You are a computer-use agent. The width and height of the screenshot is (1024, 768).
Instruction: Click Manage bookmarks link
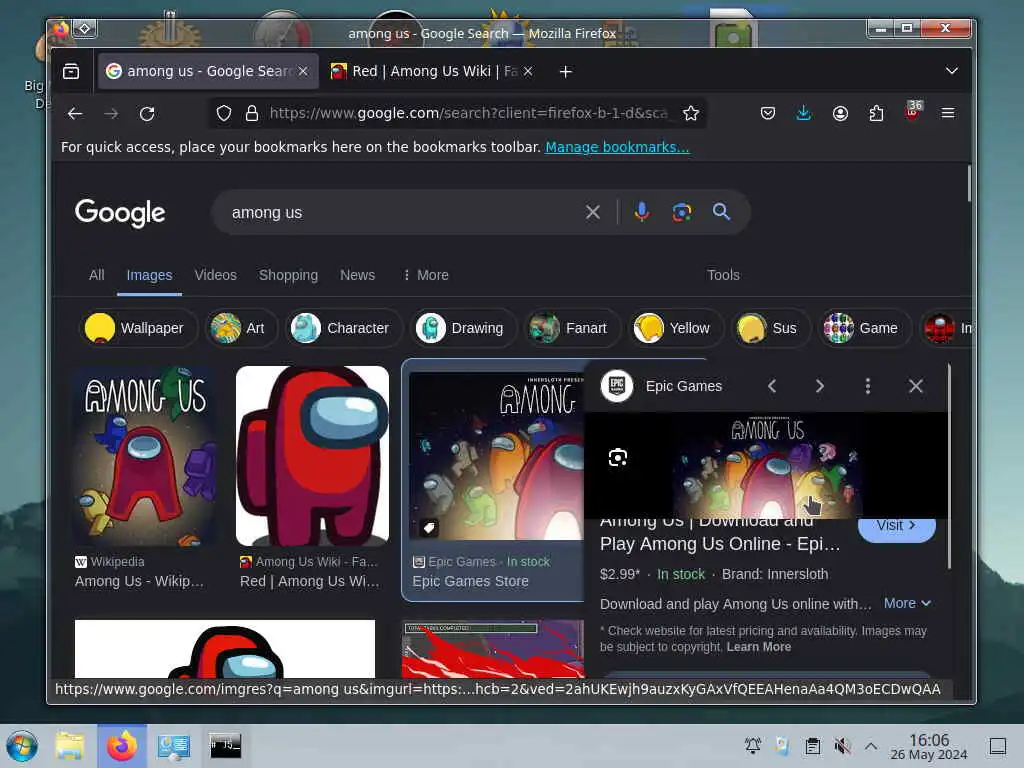click(617, 147)
